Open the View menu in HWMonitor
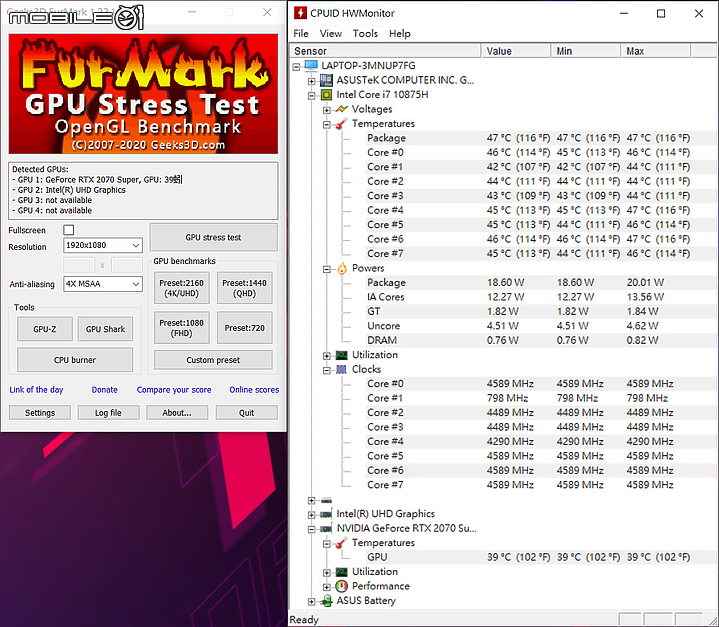 (331, 33)
